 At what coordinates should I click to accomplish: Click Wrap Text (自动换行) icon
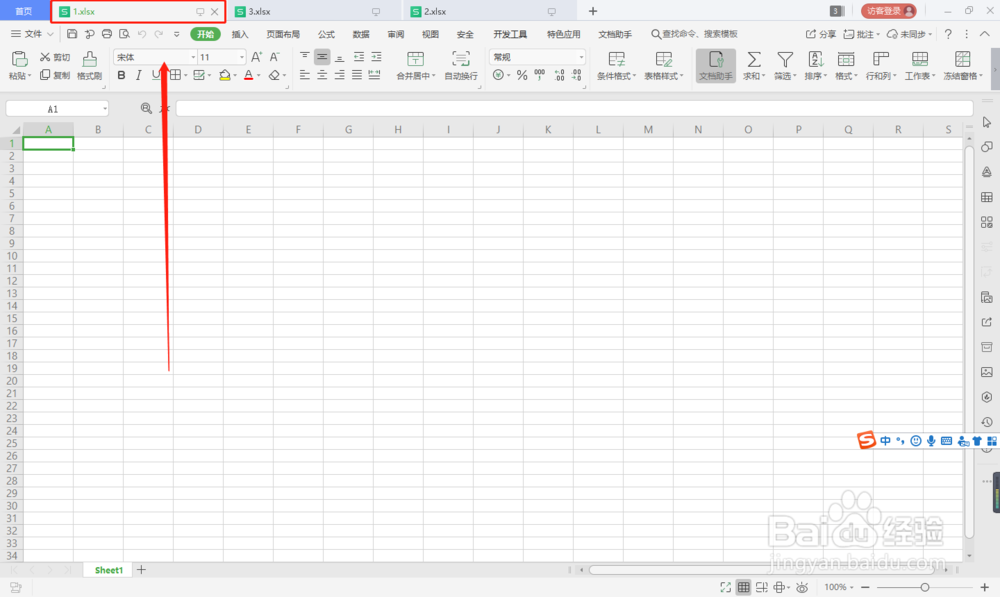(x=460, y=59)
